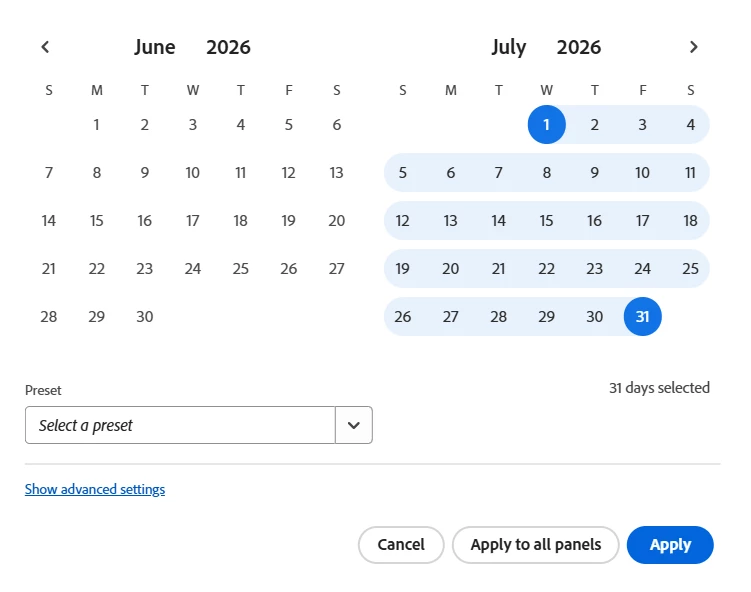Choose July 4 in the calendar

691,125
